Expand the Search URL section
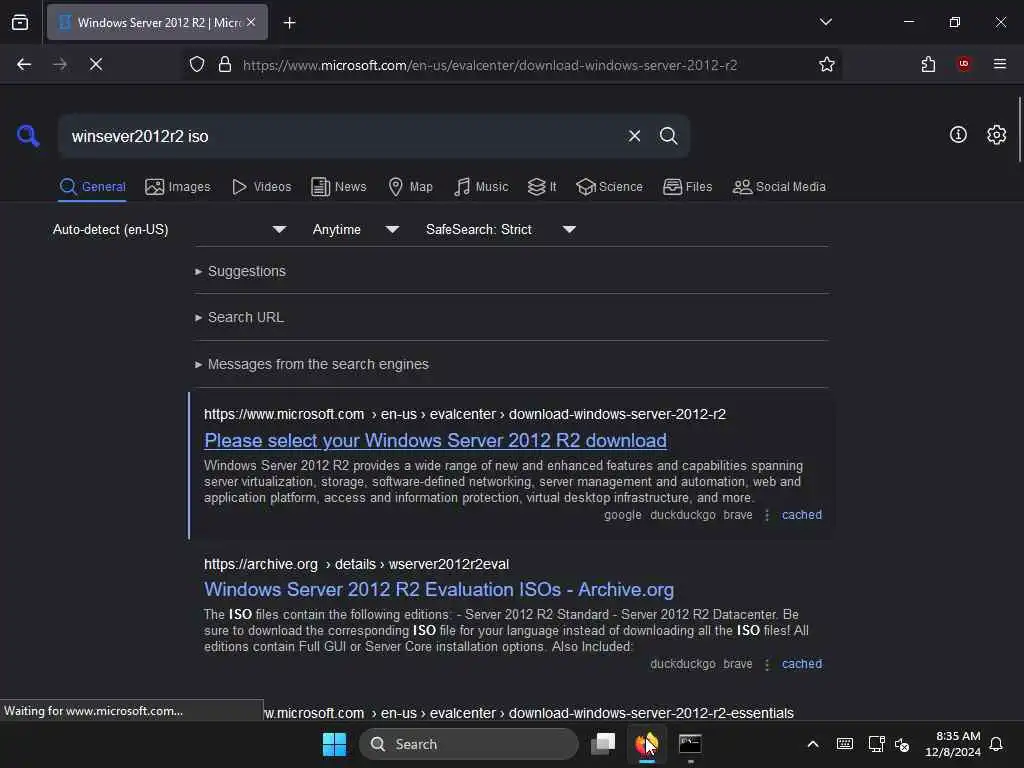This screenshot has width=1024, height=768. pyautogui.click(x=239, y=317)
